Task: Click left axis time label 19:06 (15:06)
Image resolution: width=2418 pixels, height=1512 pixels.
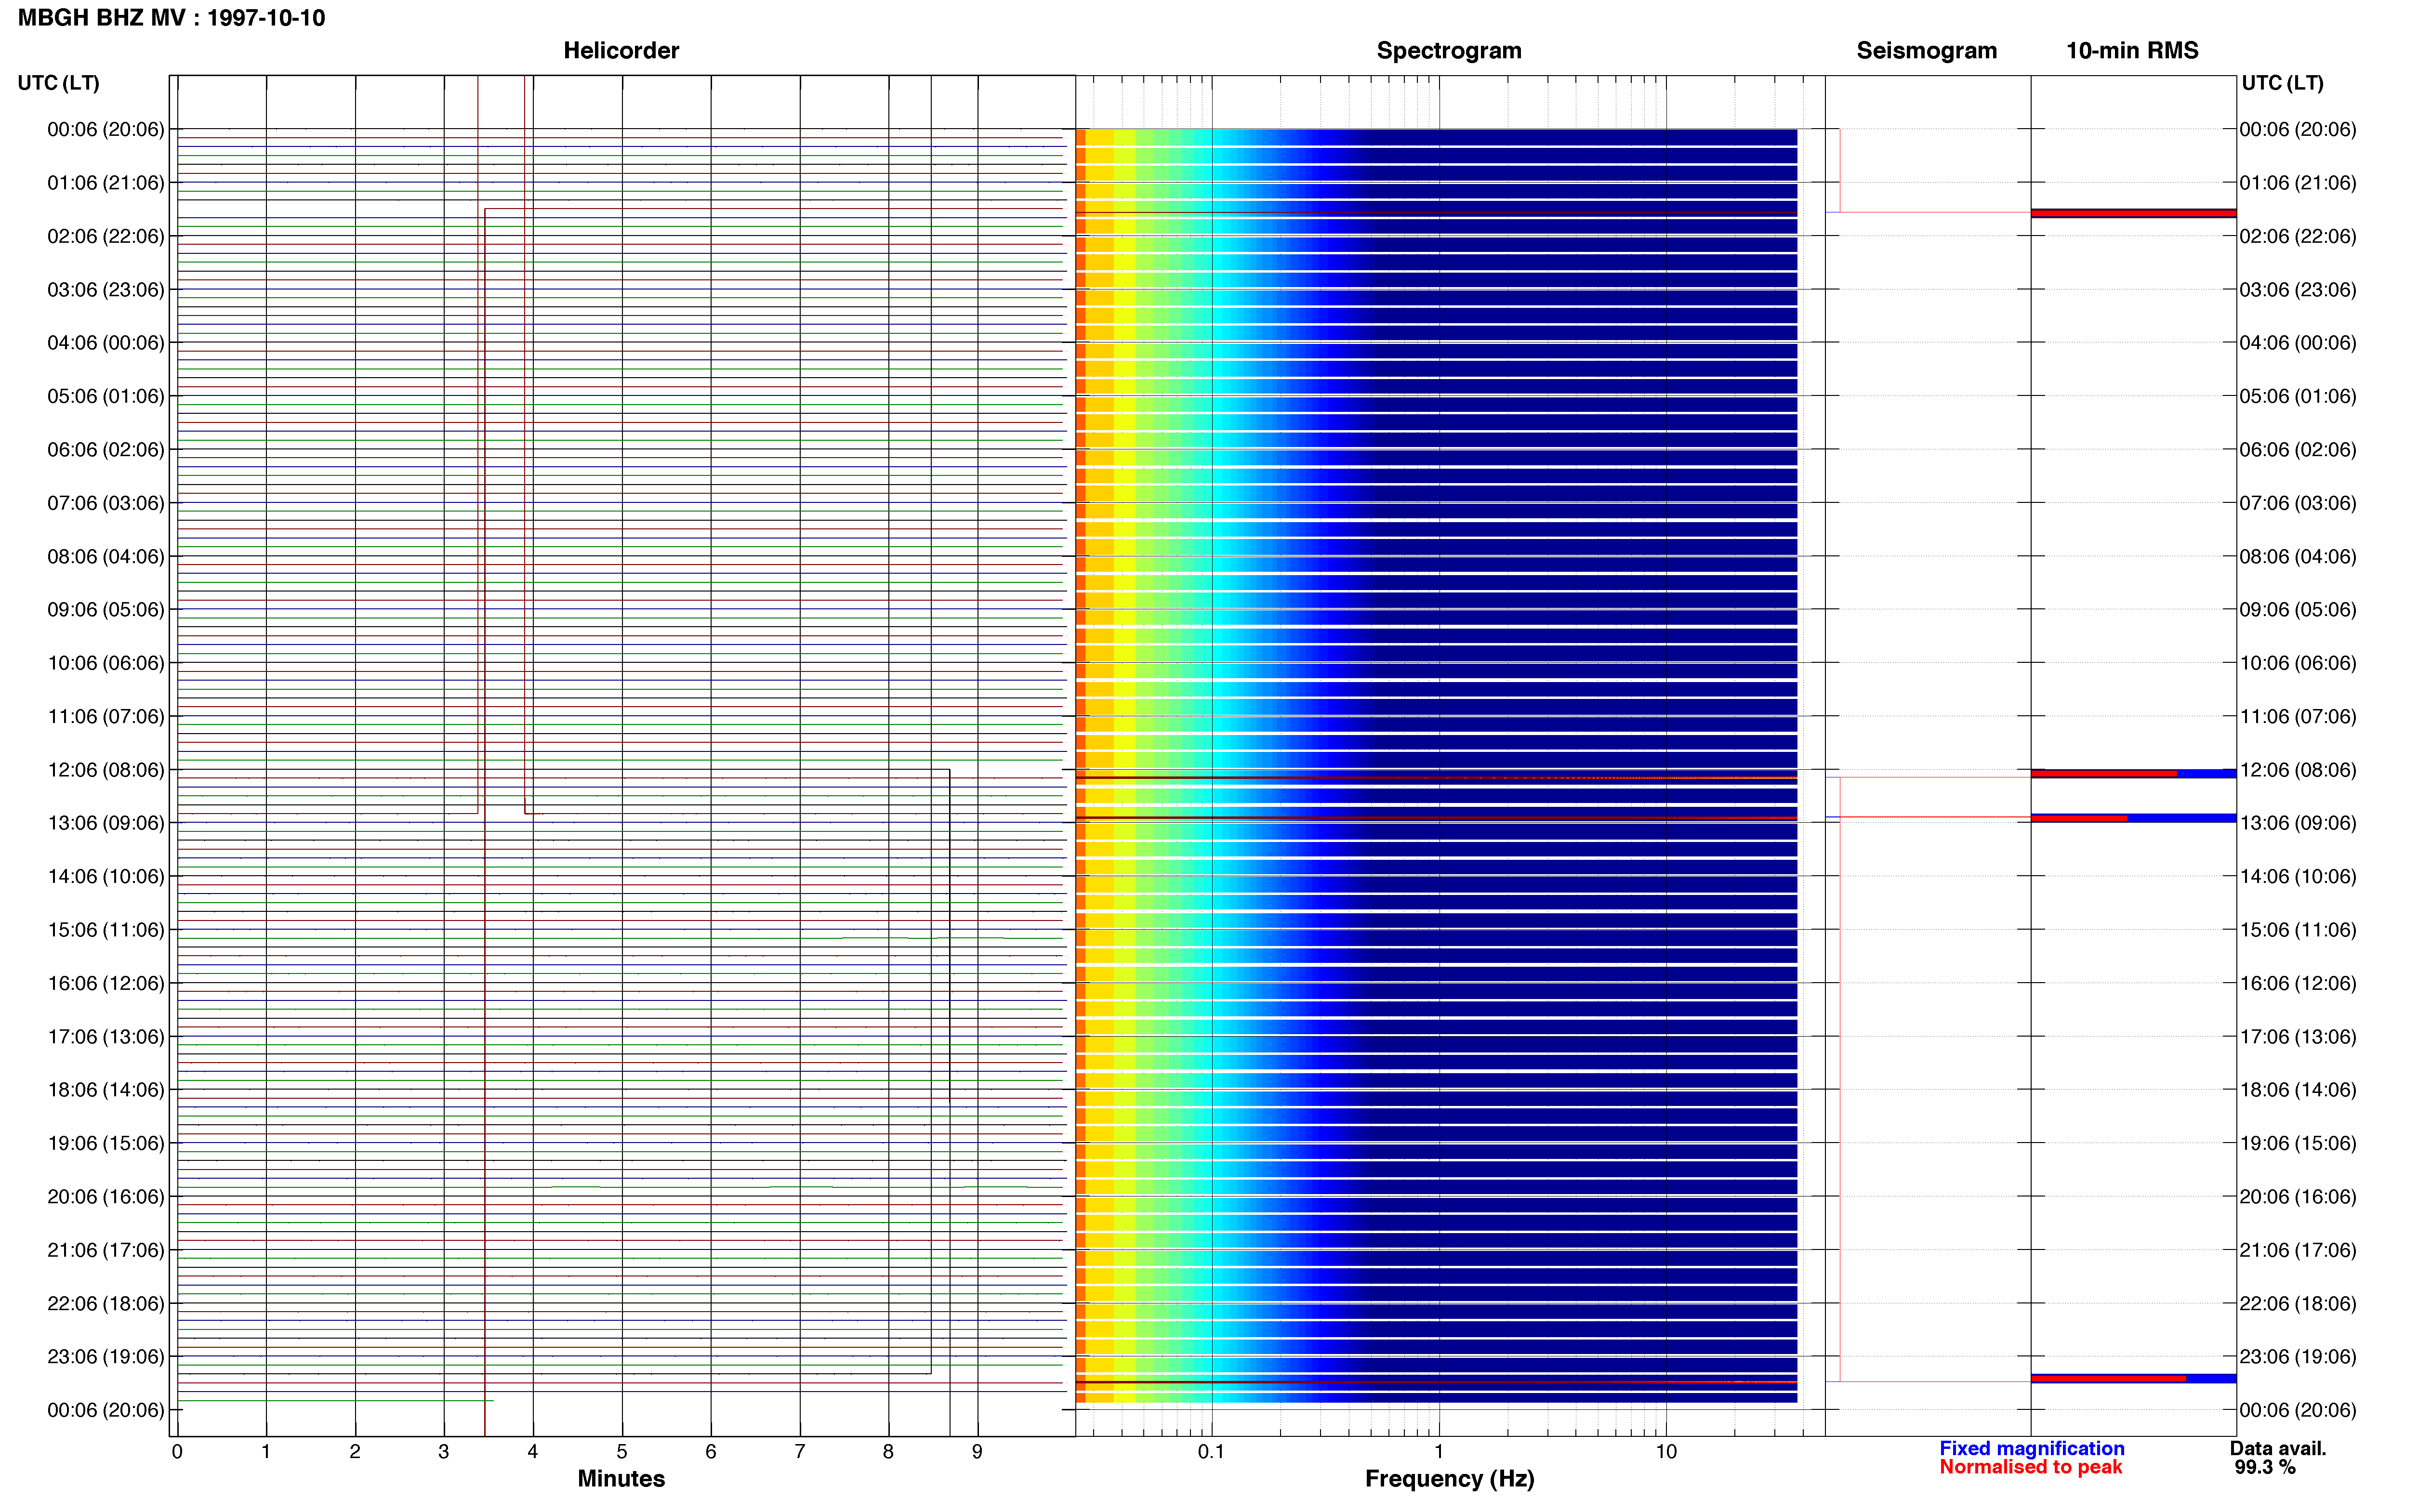Action: pyautogui.click(x=106, y=1143)
